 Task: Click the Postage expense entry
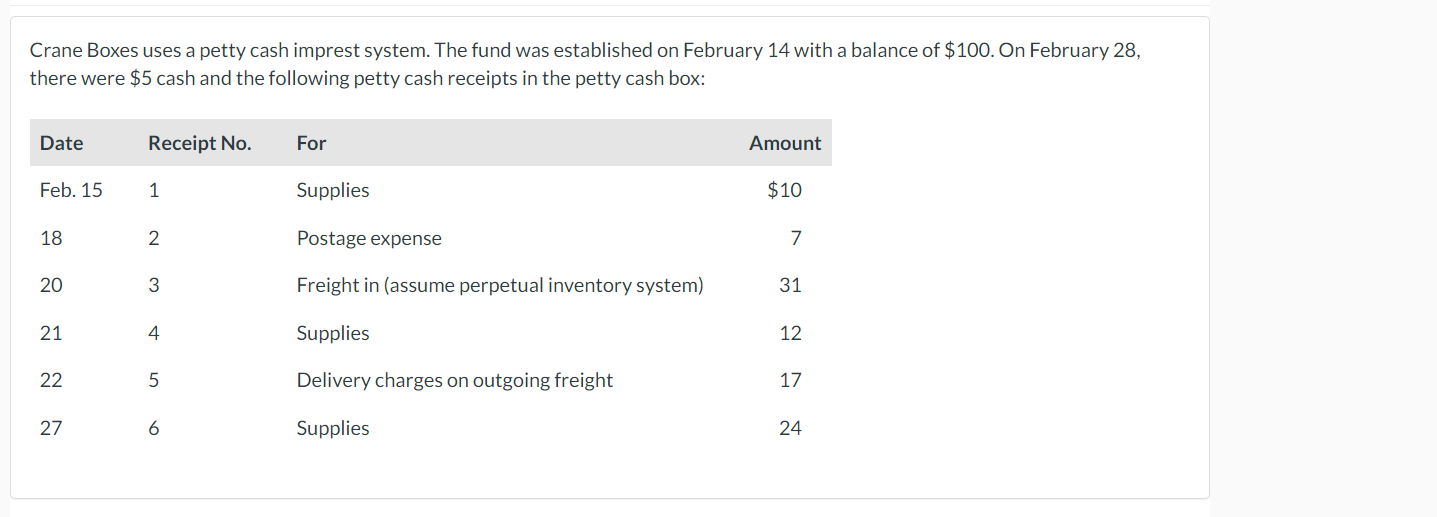[369, 238]
